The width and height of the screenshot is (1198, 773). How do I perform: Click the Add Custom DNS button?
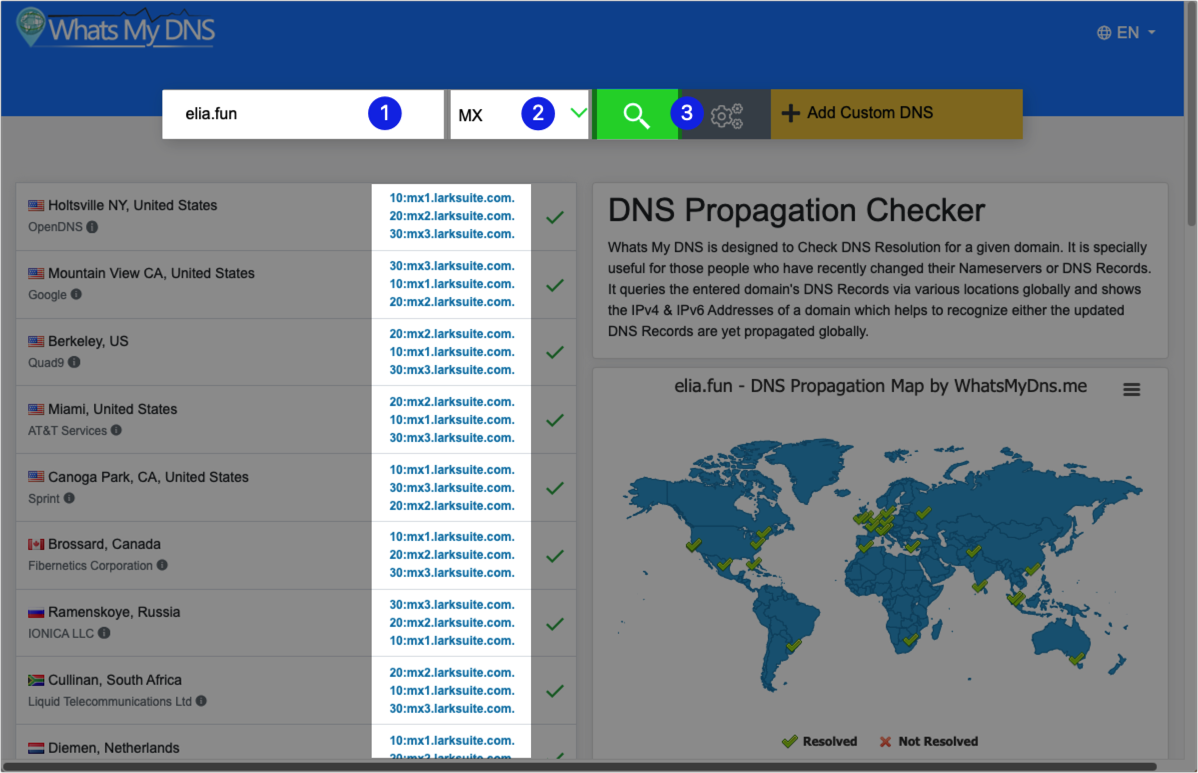[x=896, y=113]
